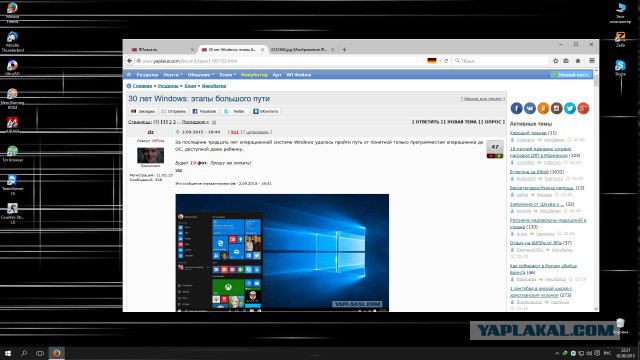Open Action Center notifications icon
Image resolution: width=640 pixels, height=360 pixels.
pyautogui.click(x=597, y=353)
